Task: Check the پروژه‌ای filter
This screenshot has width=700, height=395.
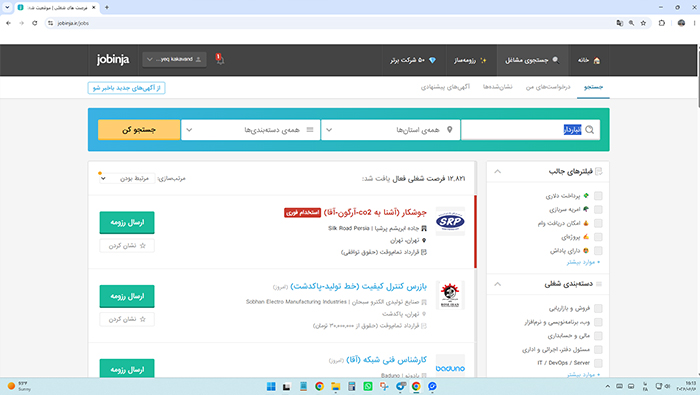Action: coord(598,237)
